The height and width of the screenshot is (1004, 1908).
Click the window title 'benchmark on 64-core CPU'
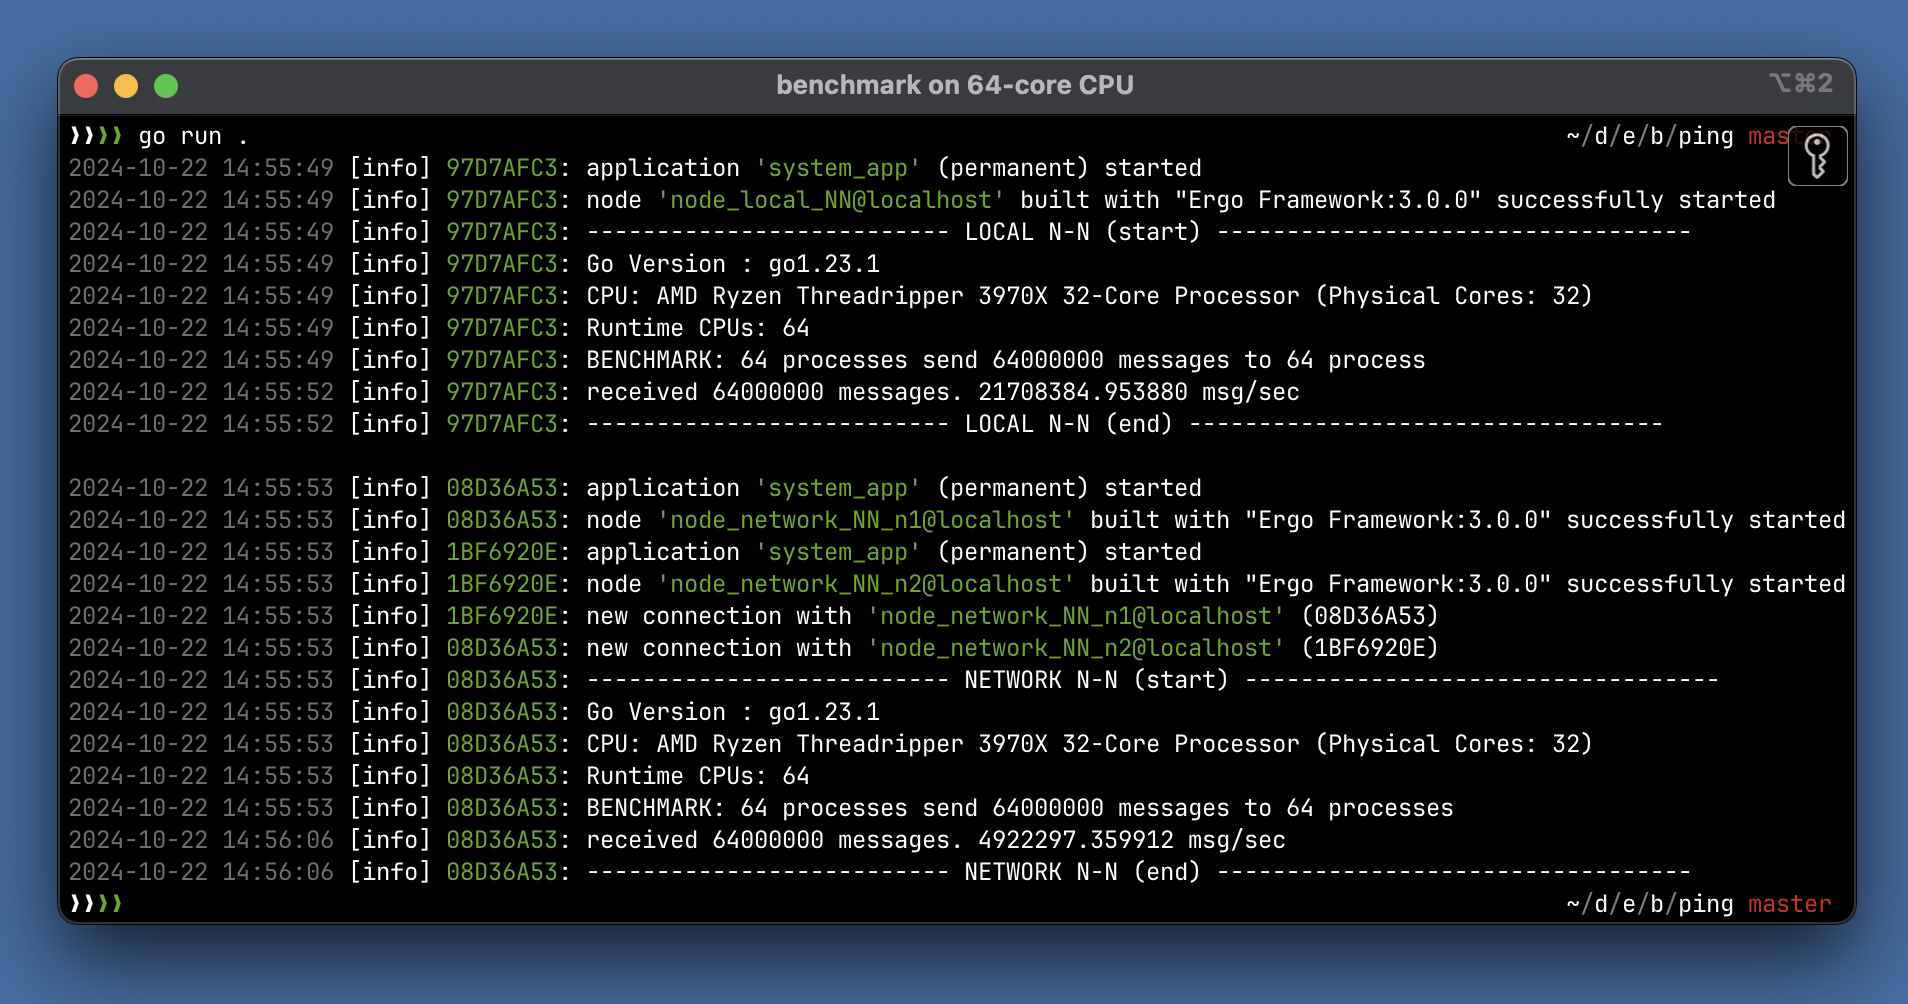(x=954, y=85)
